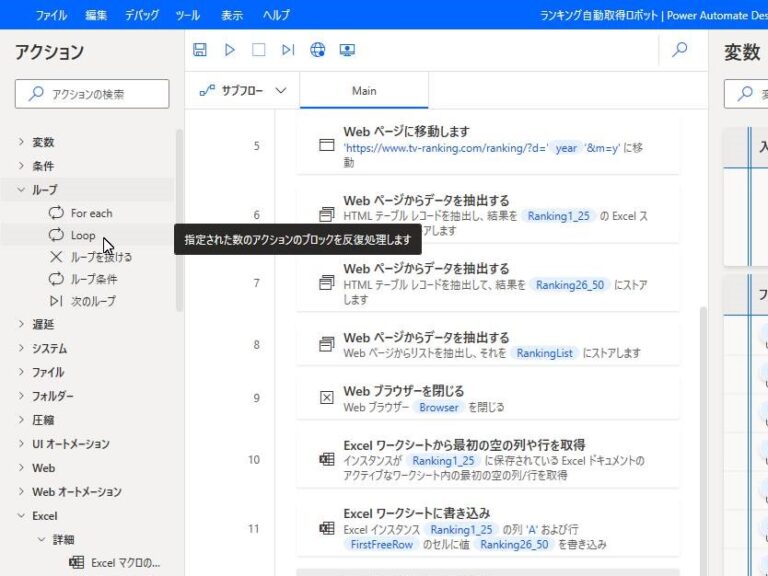
Task: Click the Excel icon of step 10
Action: coord(327,459)
